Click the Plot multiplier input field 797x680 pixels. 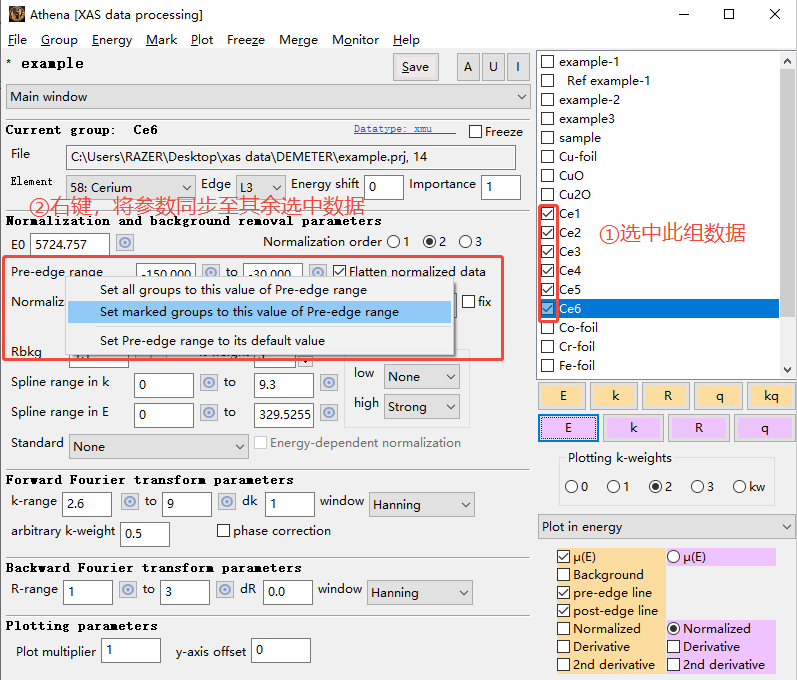click(x=131, y=651)
